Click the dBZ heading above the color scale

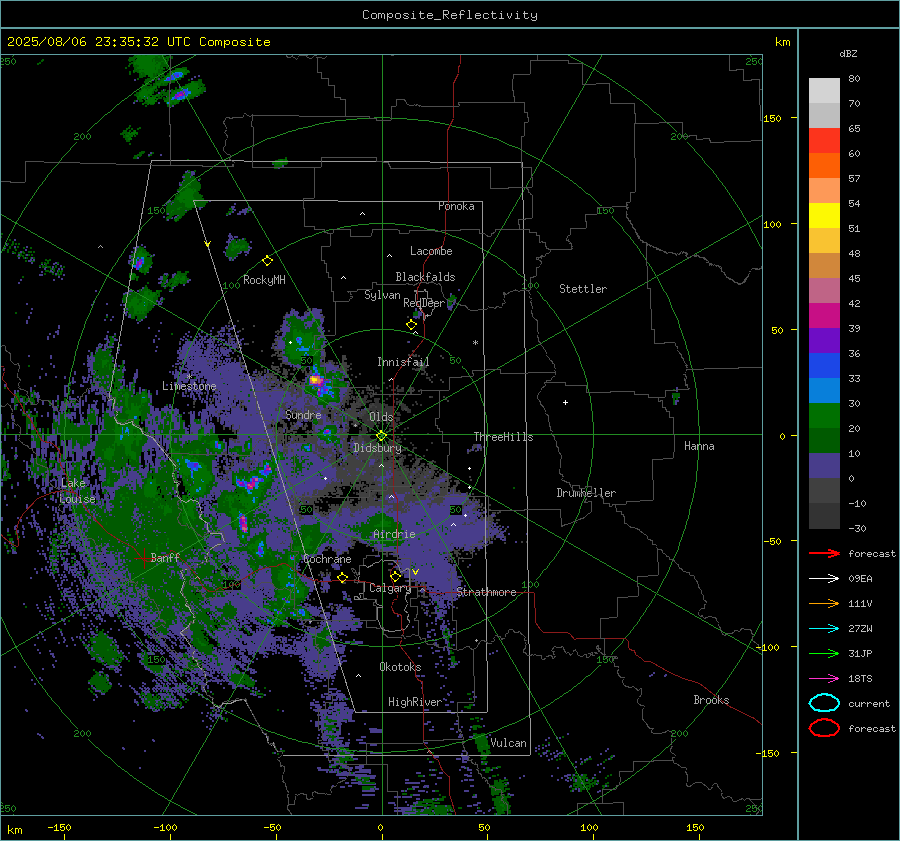pos(848,54)
